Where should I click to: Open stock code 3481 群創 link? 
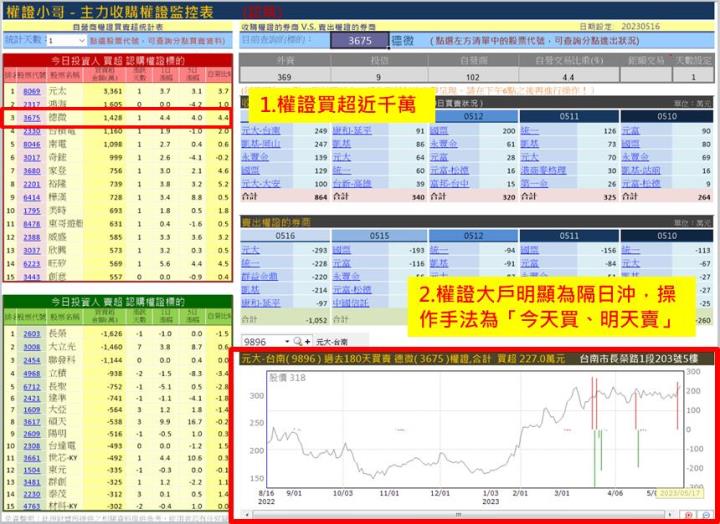32,482
